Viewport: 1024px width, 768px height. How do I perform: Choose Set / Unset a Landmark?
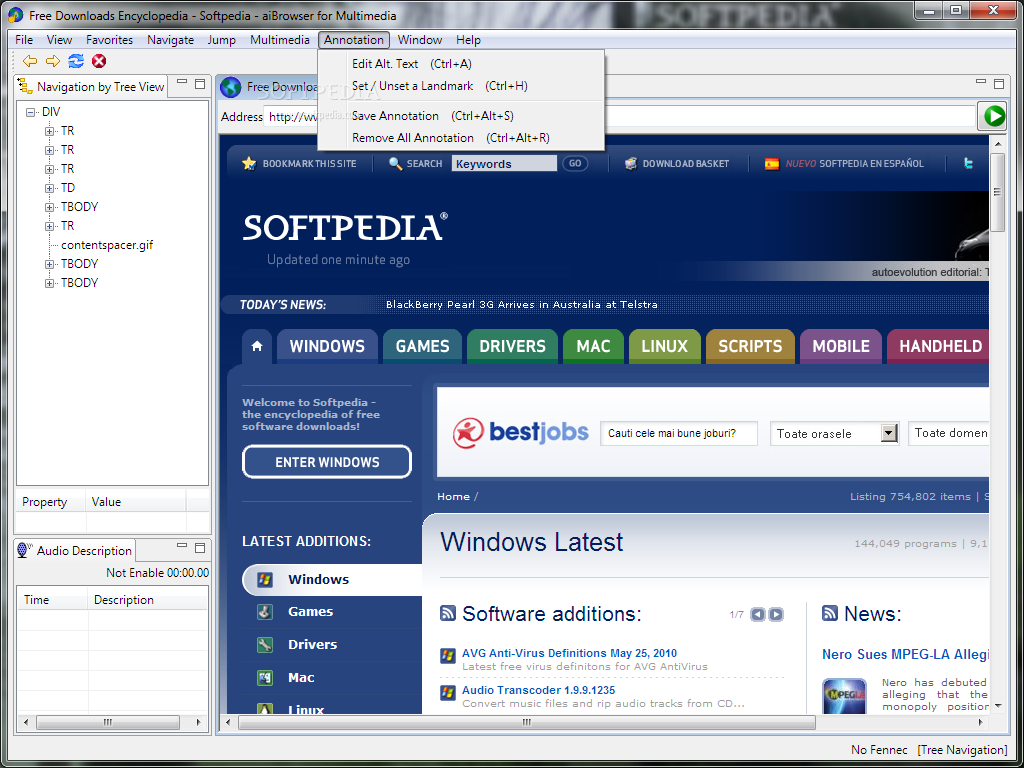pos(461,86)
